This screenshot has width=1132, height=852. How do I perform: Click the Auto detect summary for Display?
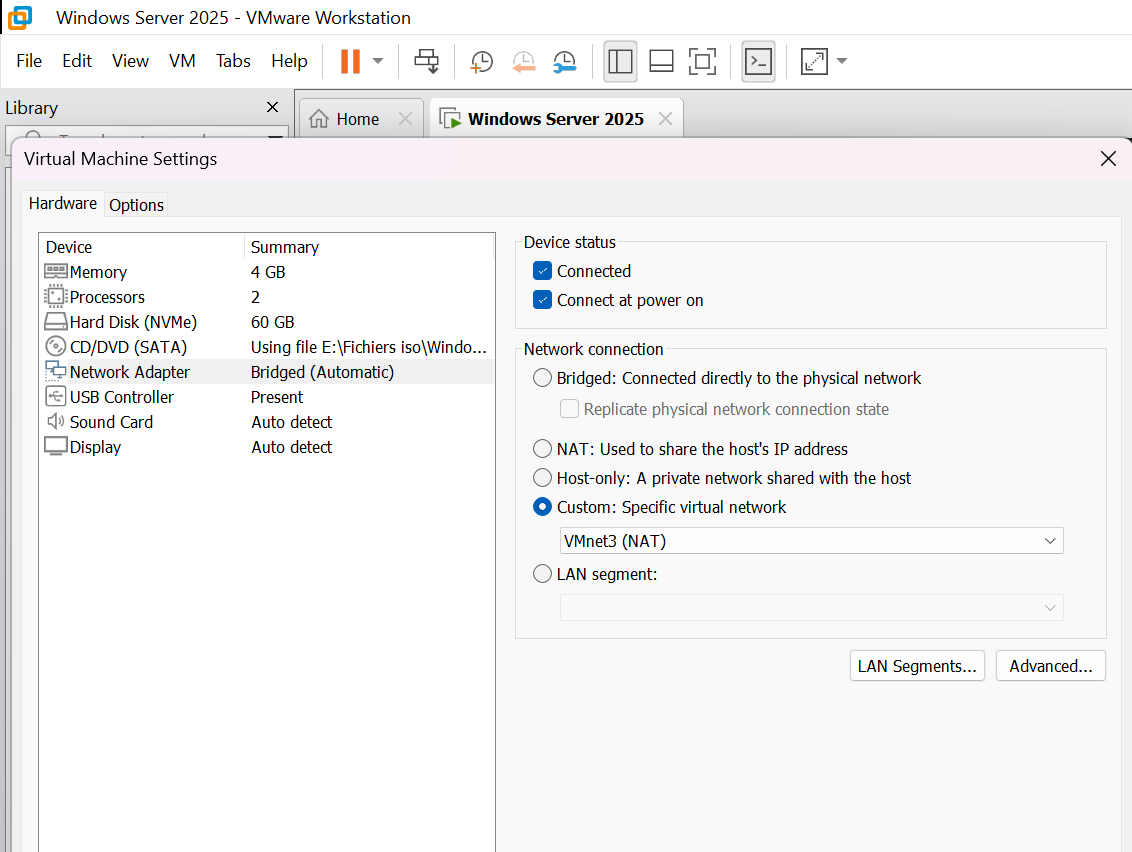click(292, 447)
